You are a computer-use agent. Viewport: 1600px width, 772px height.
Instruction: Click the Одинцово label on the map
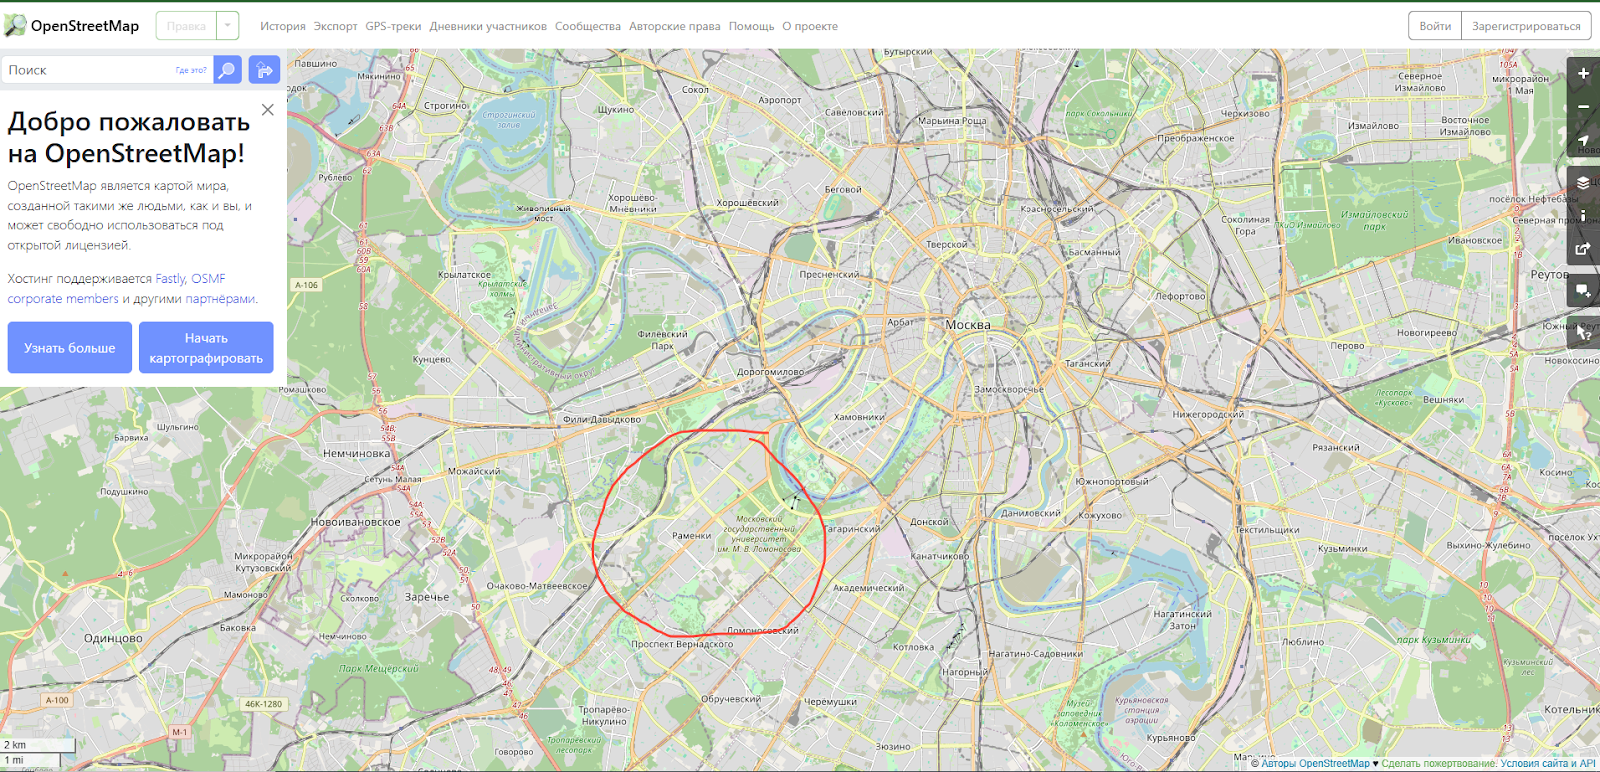tap(113, 638)
